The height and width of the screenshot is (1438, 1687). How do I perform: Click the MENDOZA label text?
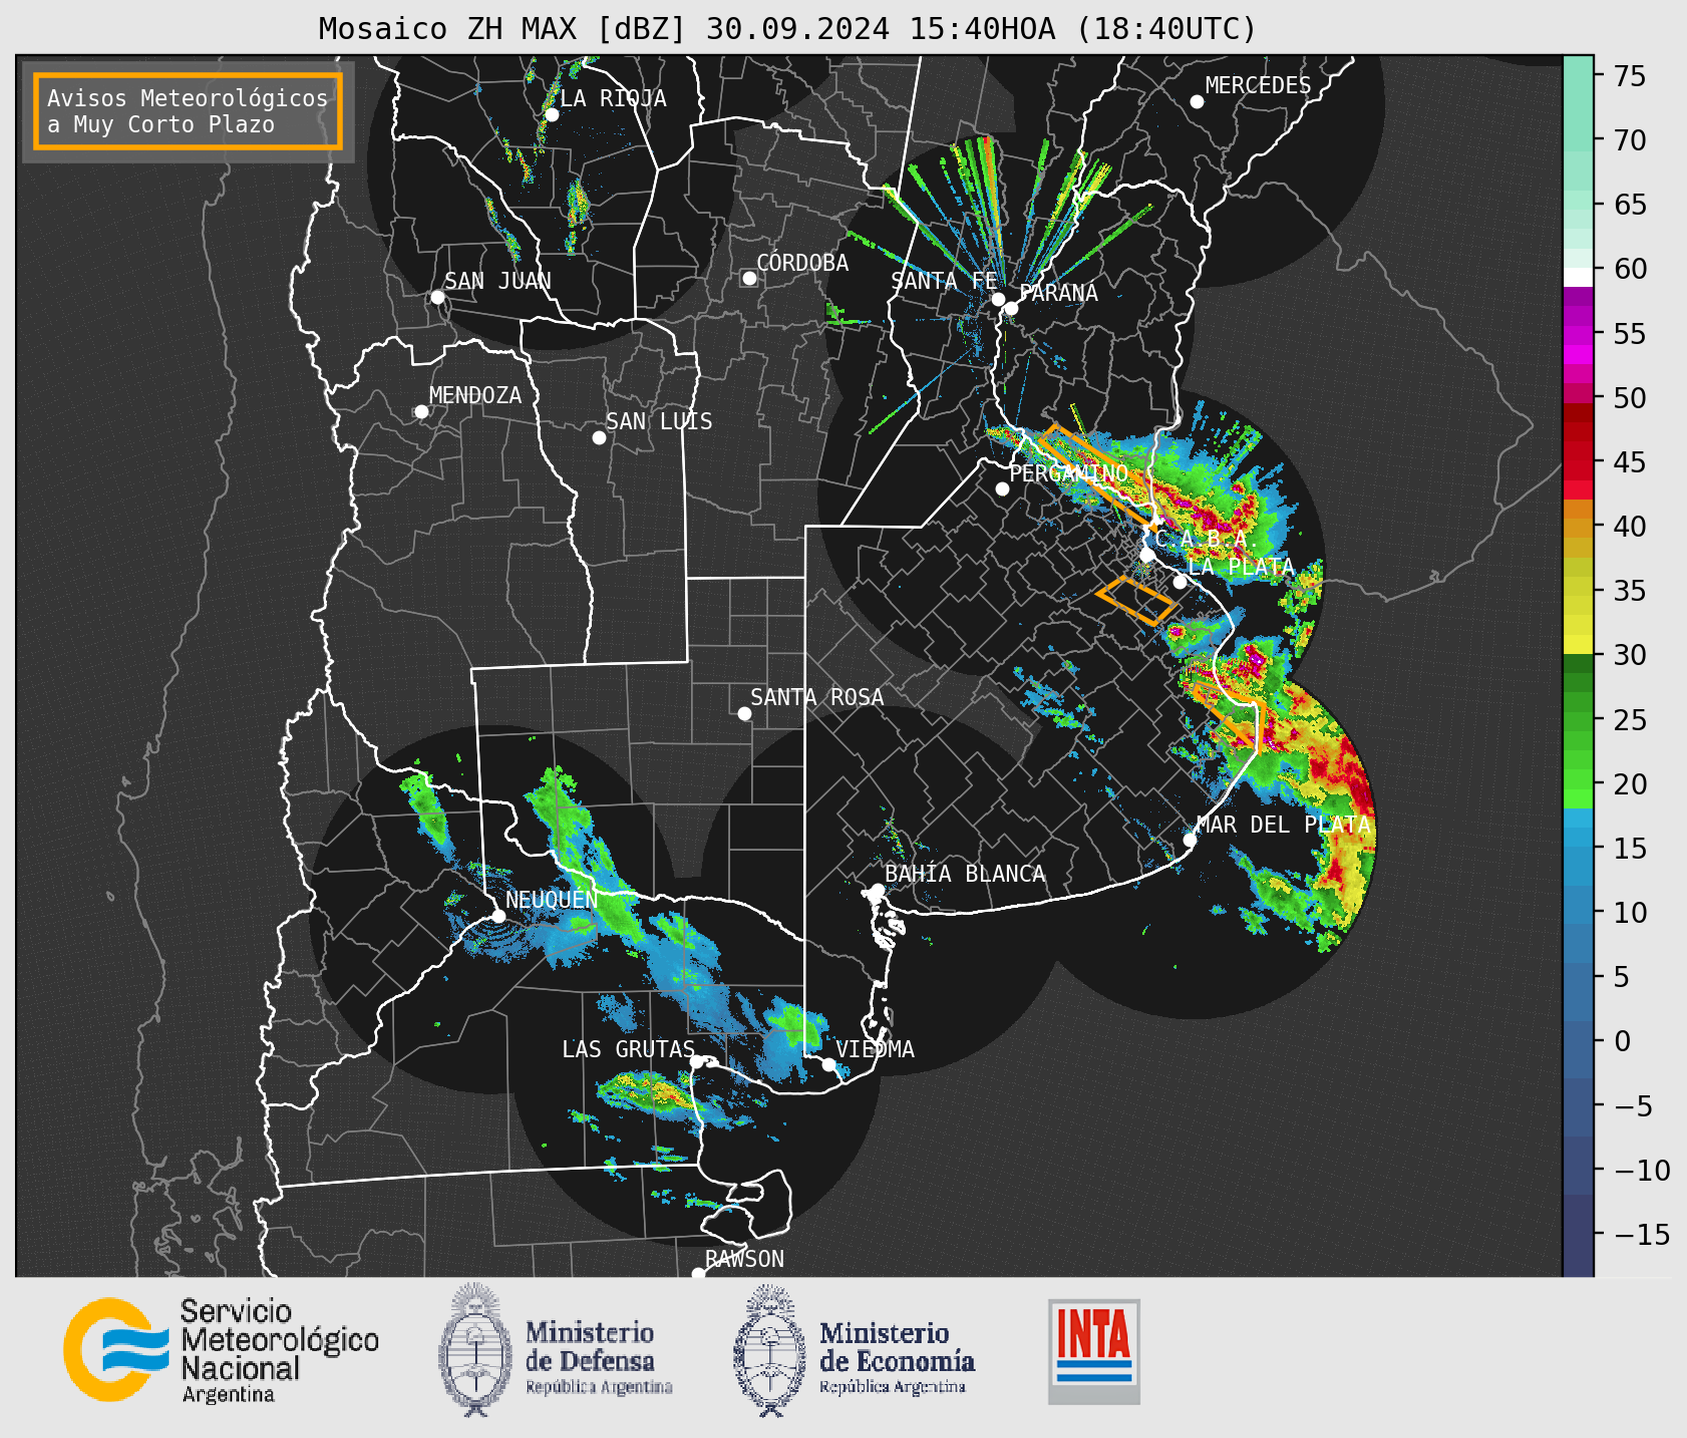475,395
